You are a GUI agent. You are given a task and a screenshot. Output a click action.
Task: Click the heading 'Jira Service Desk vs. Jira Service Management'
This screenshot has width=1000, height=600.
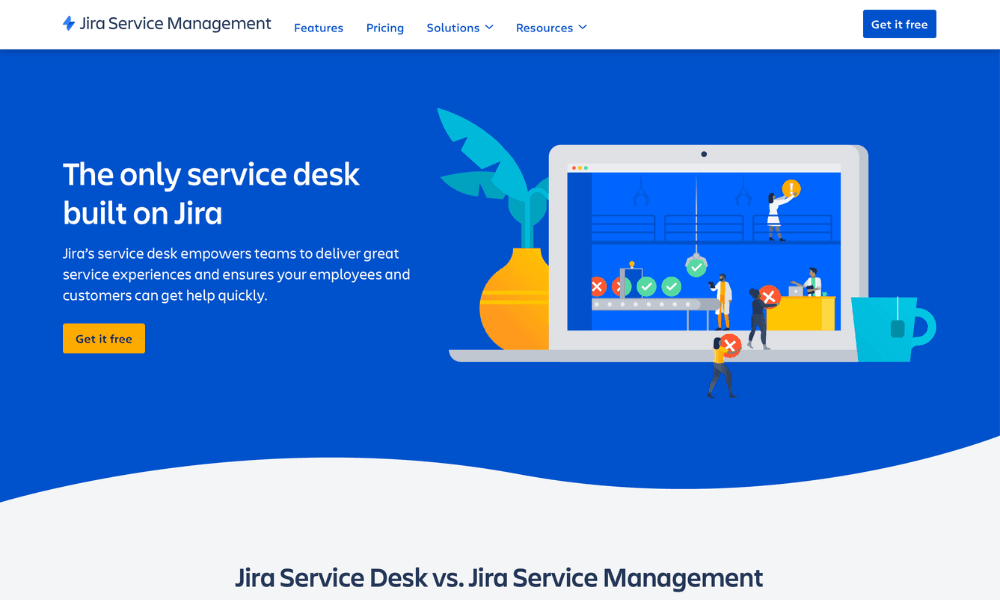tap(499, 578)
